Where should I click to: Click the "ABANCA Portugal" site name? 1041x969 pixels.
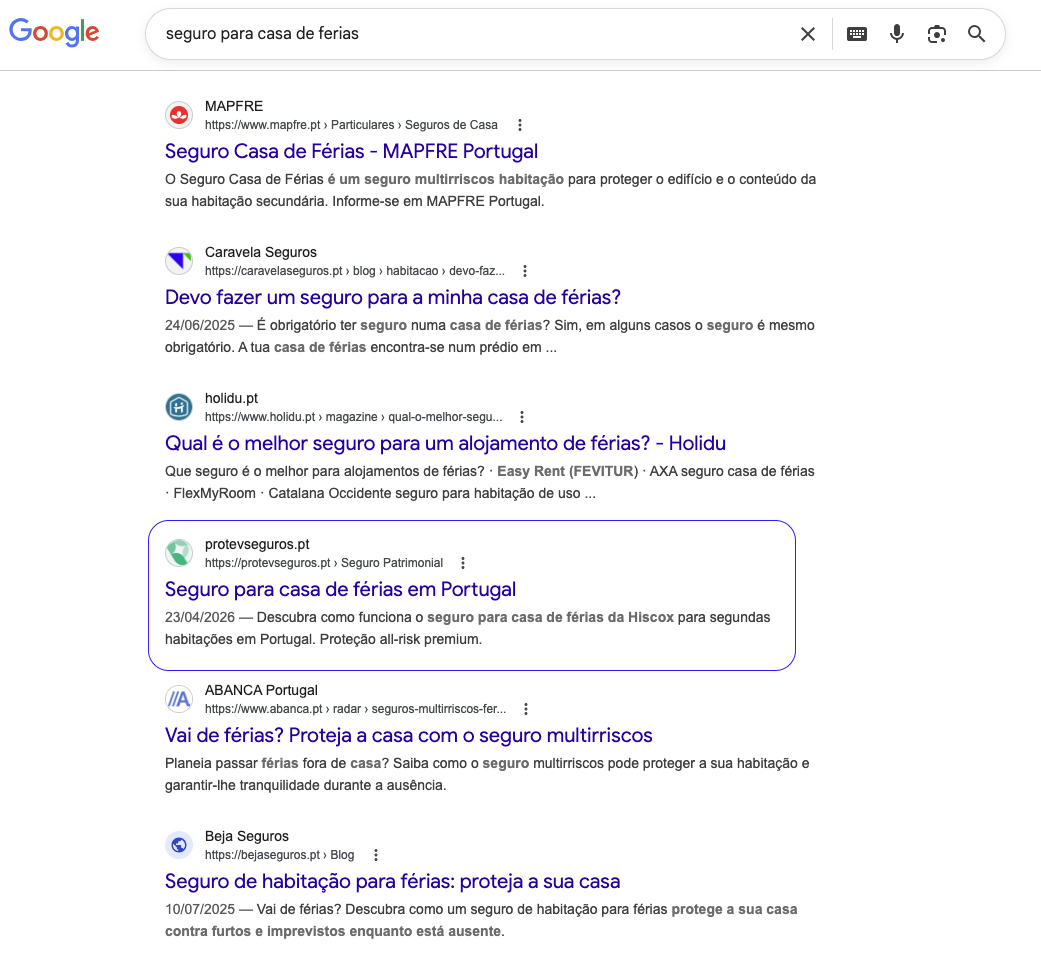point(261,690)
